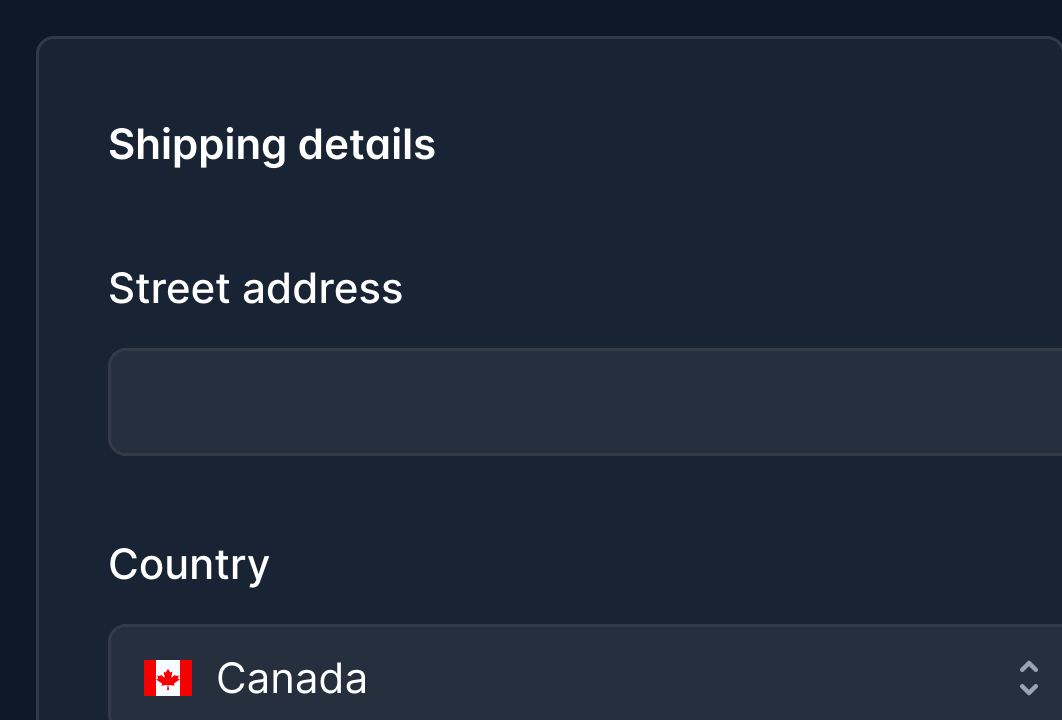Click the downward arrow of Country chevron
The height and width of the screenshot is (720, 1062).
(x=1028, y=689)
